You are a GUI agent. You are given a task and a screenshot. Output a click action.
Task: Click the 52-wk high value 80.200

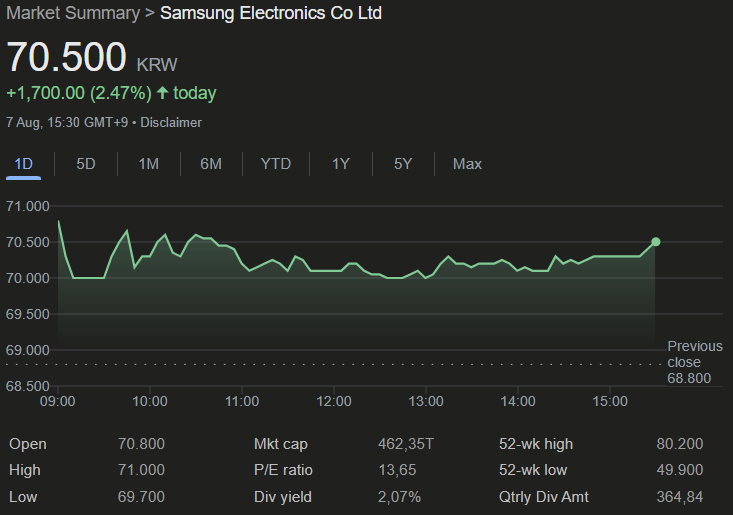(680, 443)
